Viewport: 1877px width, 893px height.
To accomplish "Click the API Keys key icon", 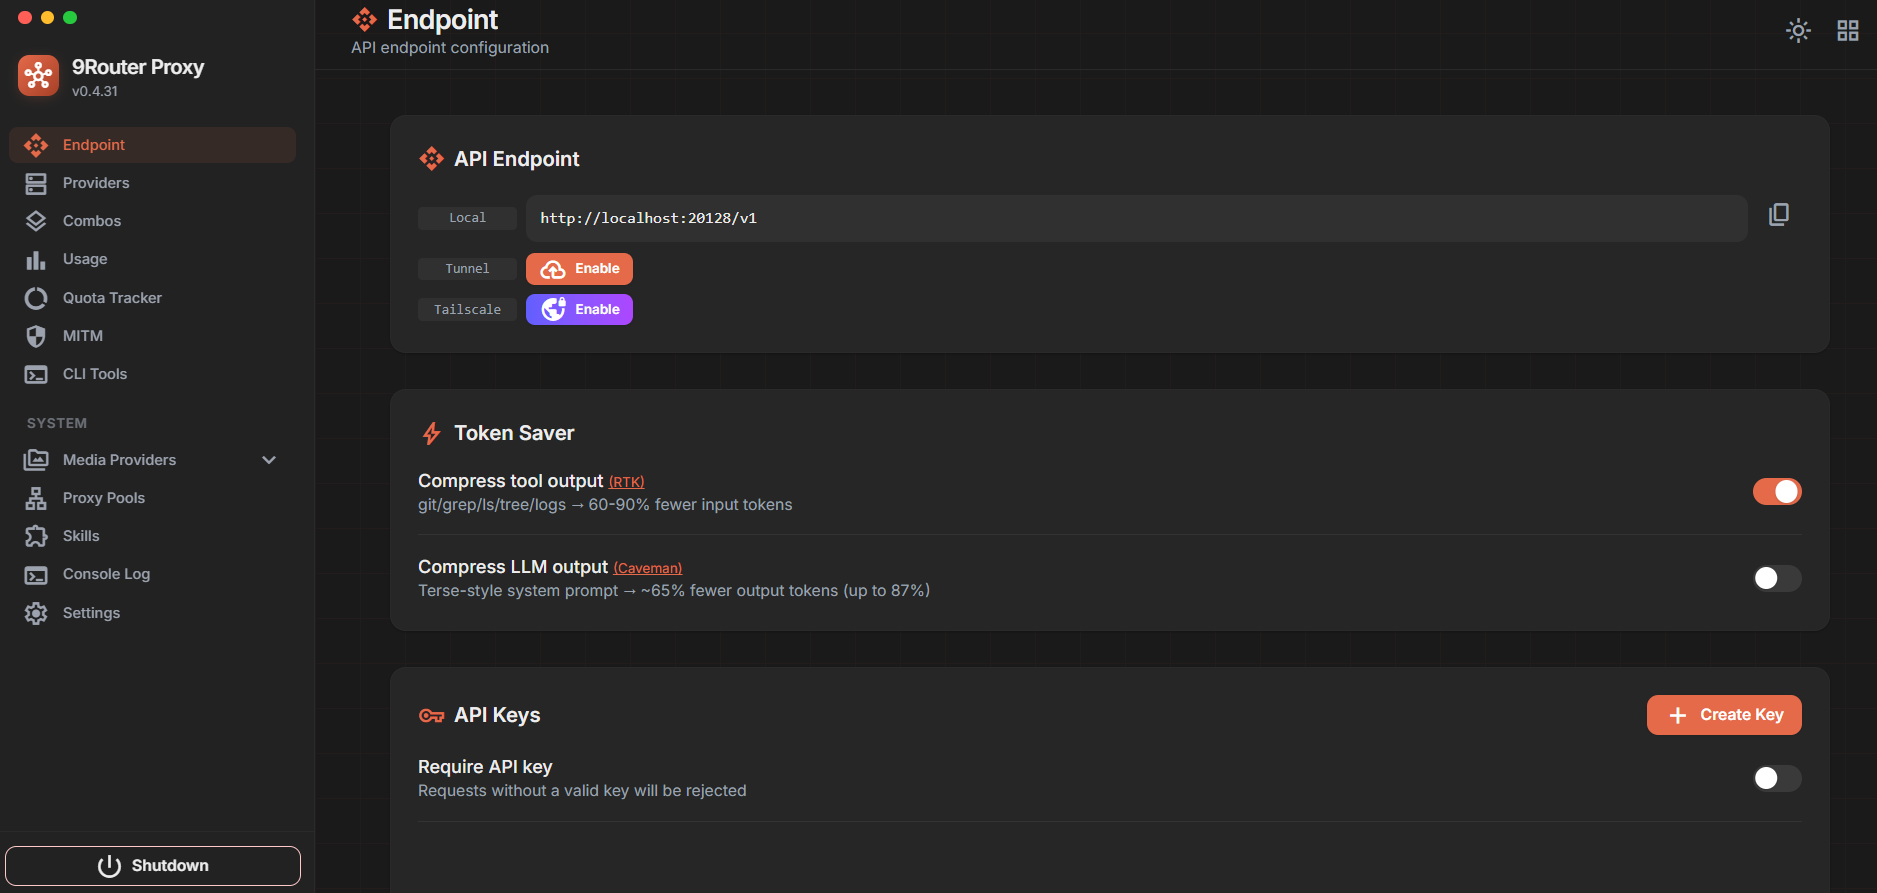I will [431, 715].
